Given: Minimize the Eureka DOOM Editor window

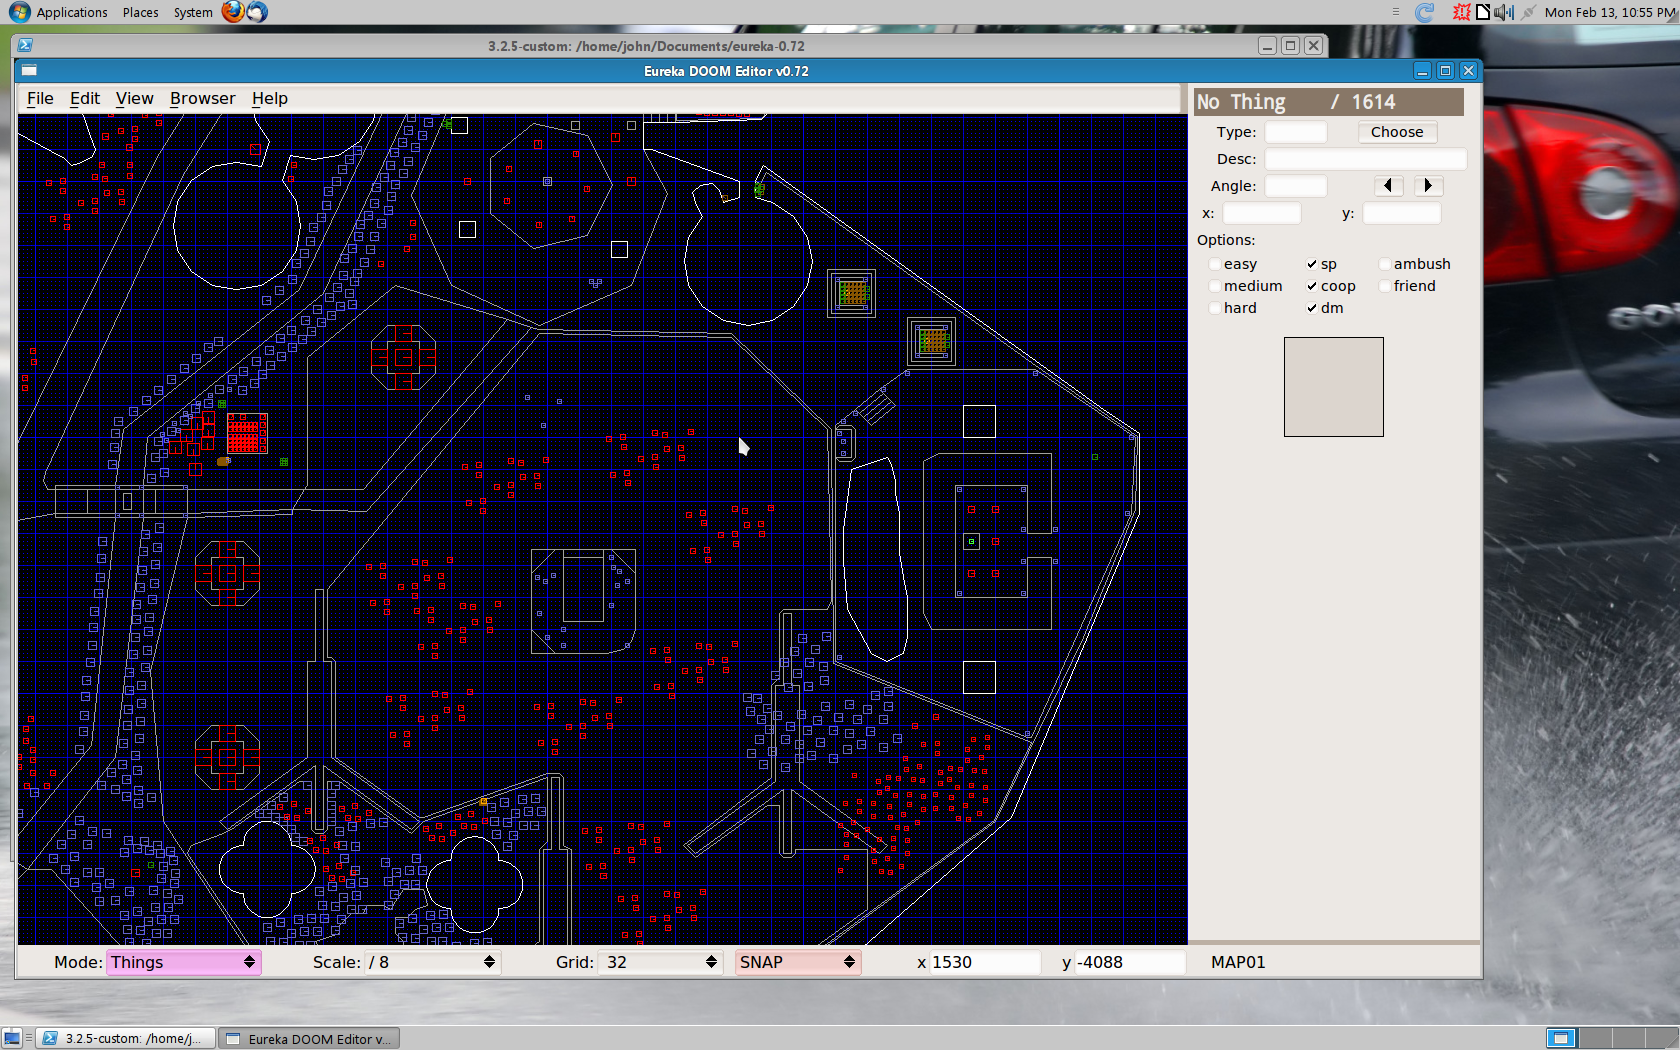Looking at the screenshot, I should pyautogui.click(x=1422, y=70).
